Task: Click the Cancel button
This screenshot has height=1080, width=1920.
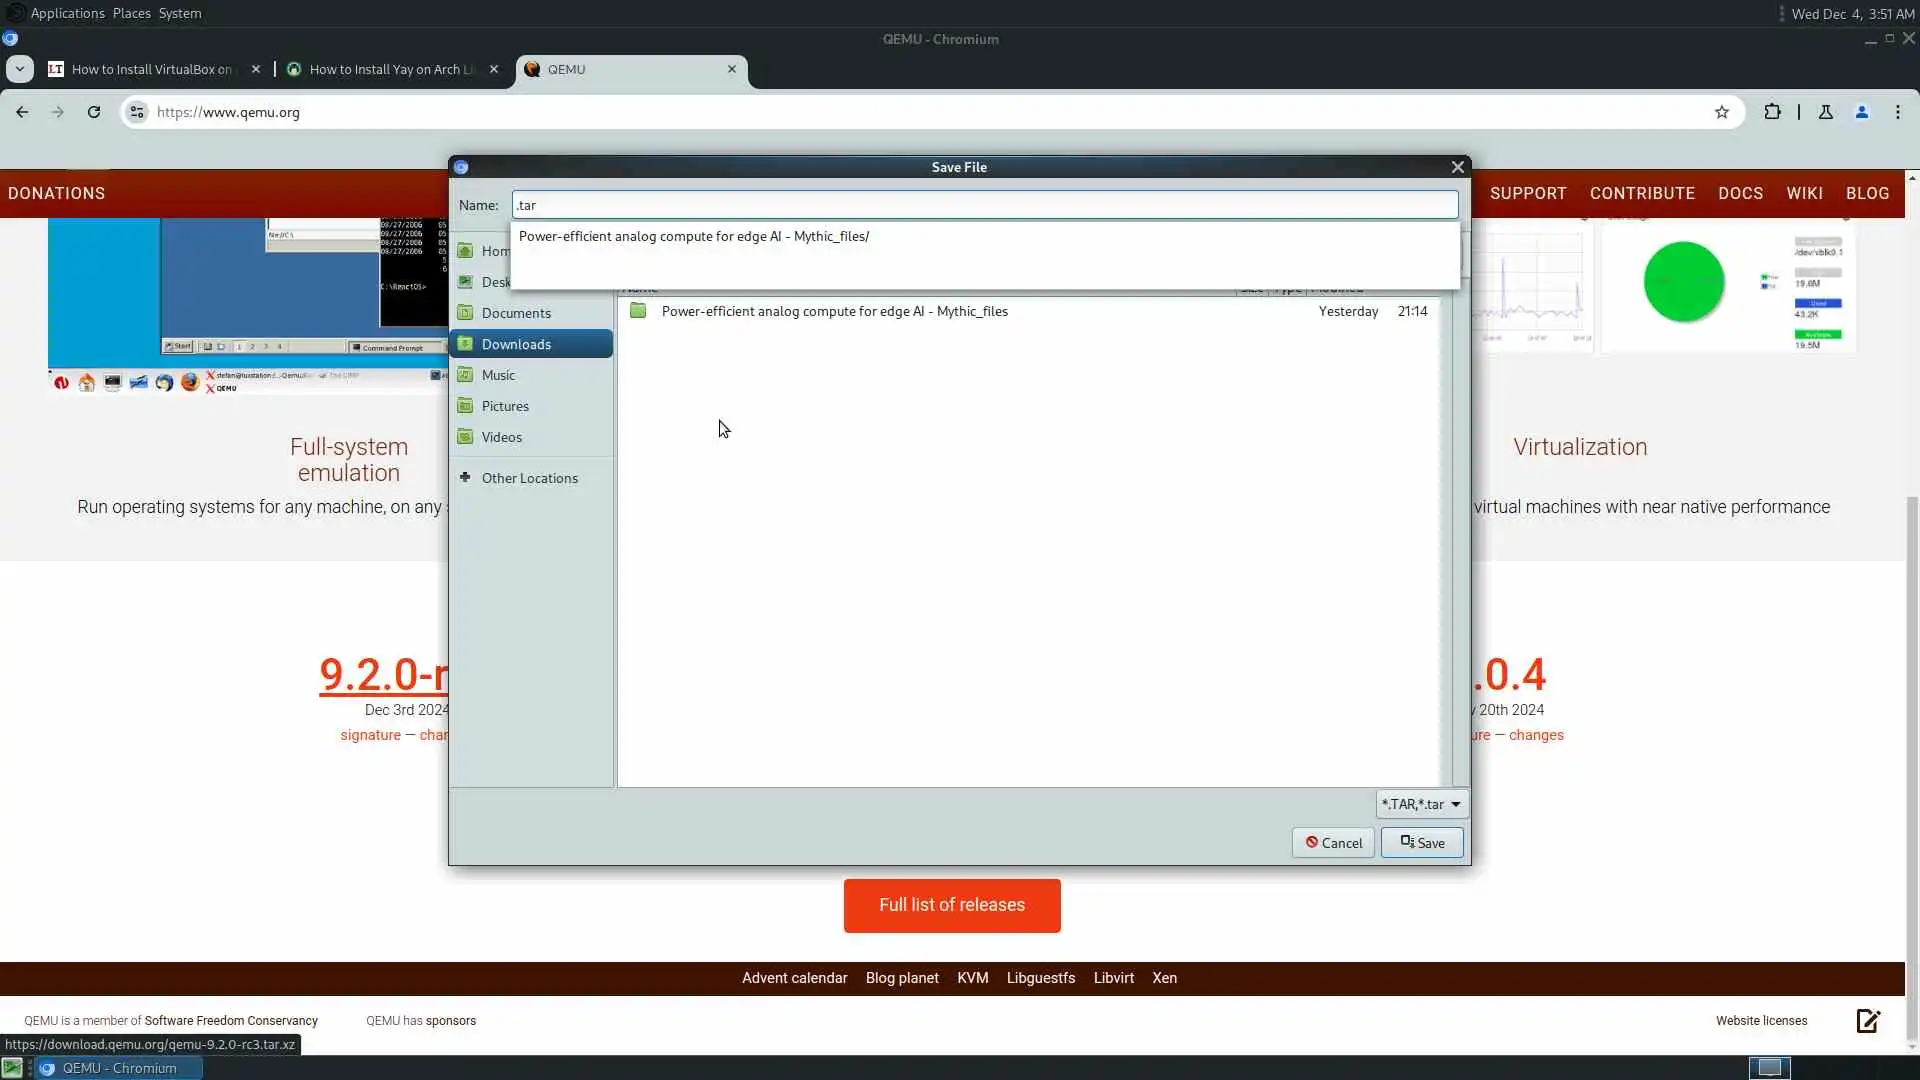Action: tap(1333, 843)
